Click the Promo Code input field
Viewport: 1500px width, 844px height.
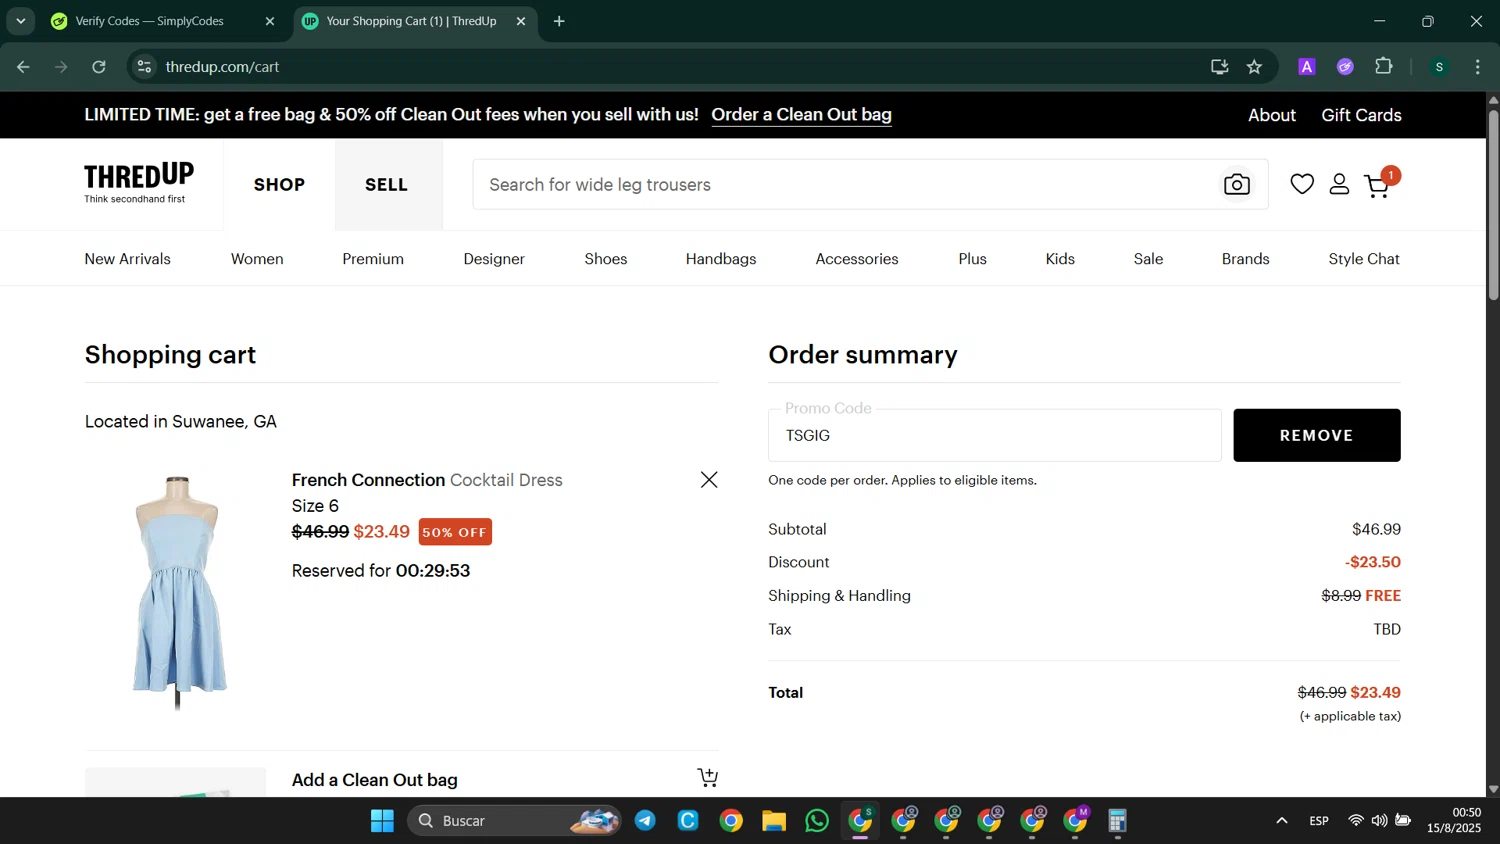tap(994, 435)
